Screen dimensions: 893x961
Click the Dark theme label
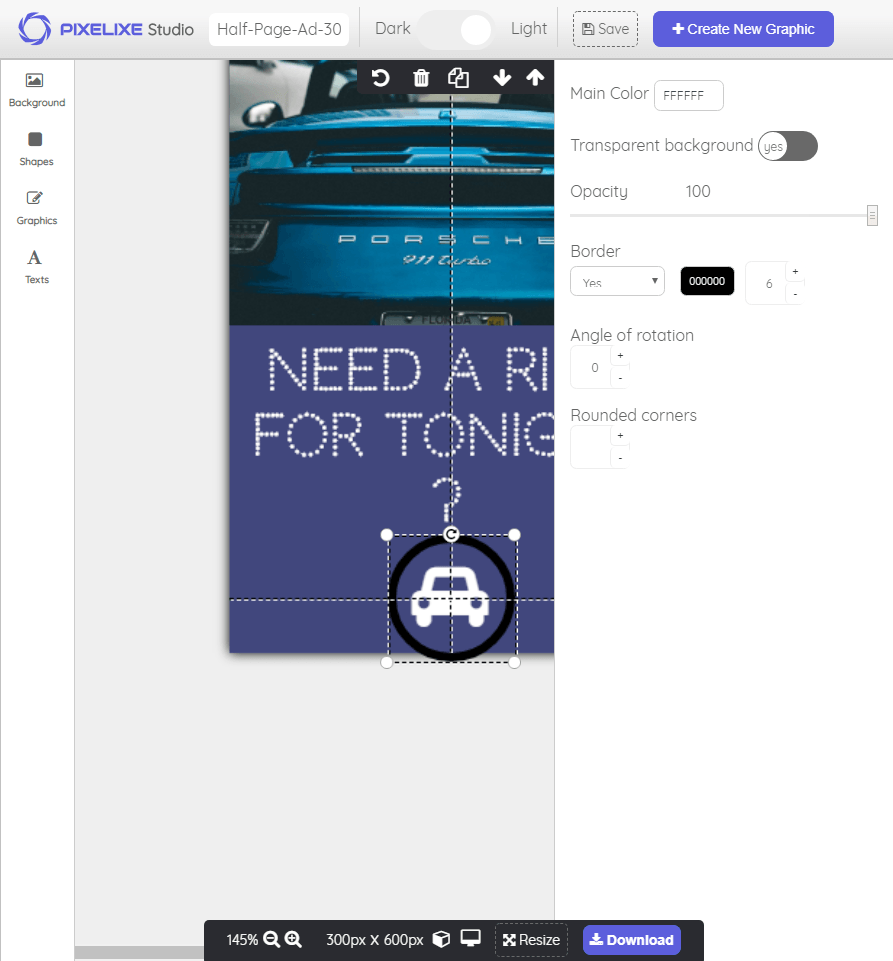(393, 28)
